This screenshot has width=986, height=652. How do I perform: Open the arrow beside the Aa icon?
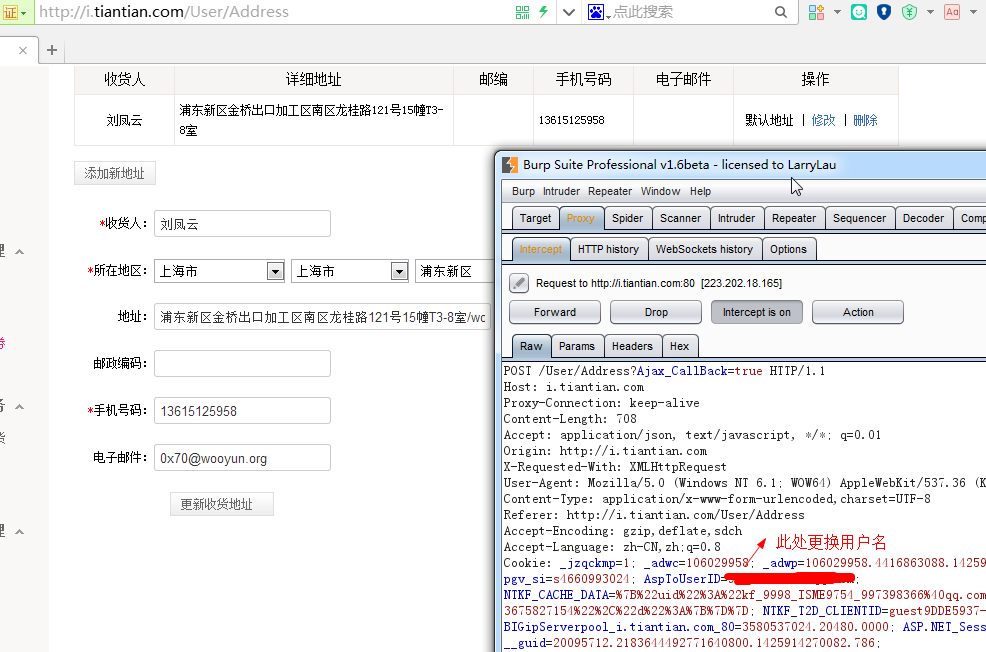point(973,12)
